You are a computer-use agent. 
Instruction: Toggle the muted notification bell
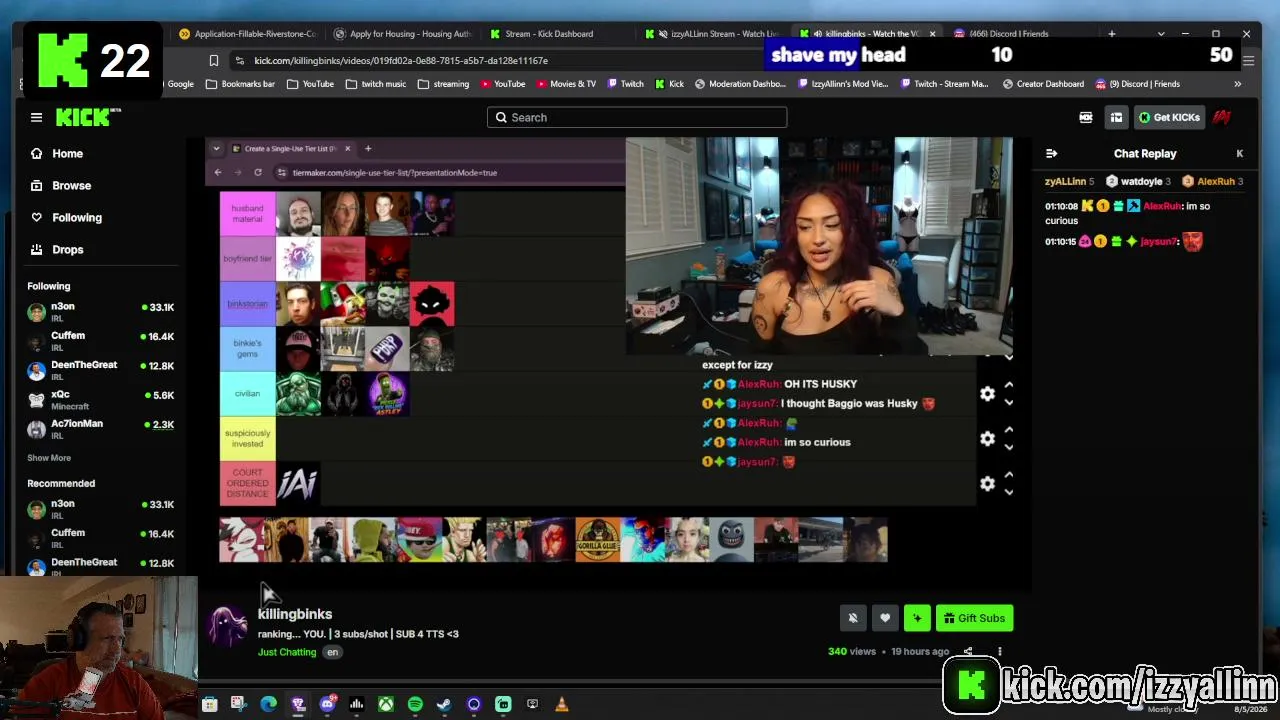(853, 618)
